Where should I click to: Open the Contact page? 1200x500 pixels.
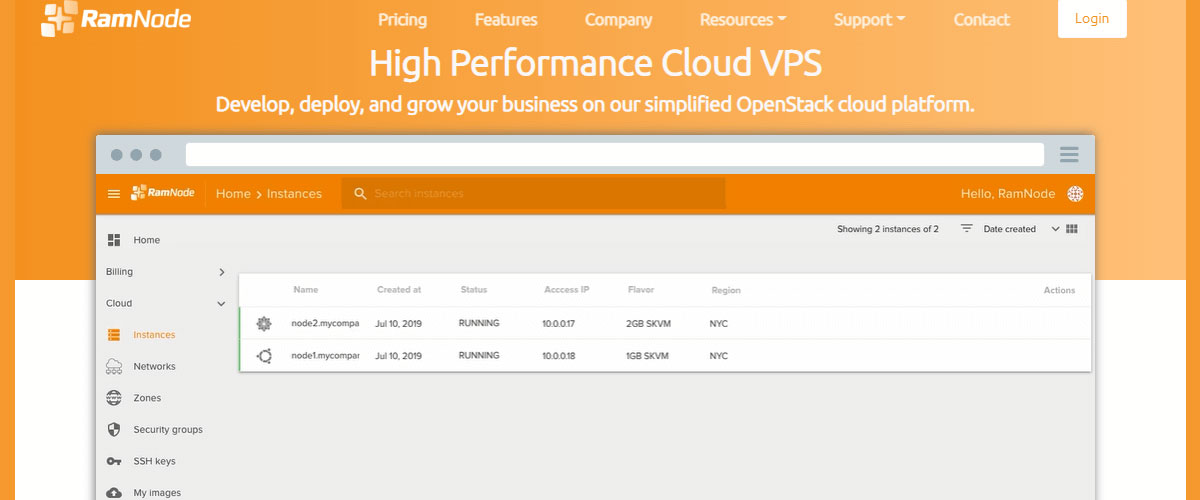pos(982,20)
